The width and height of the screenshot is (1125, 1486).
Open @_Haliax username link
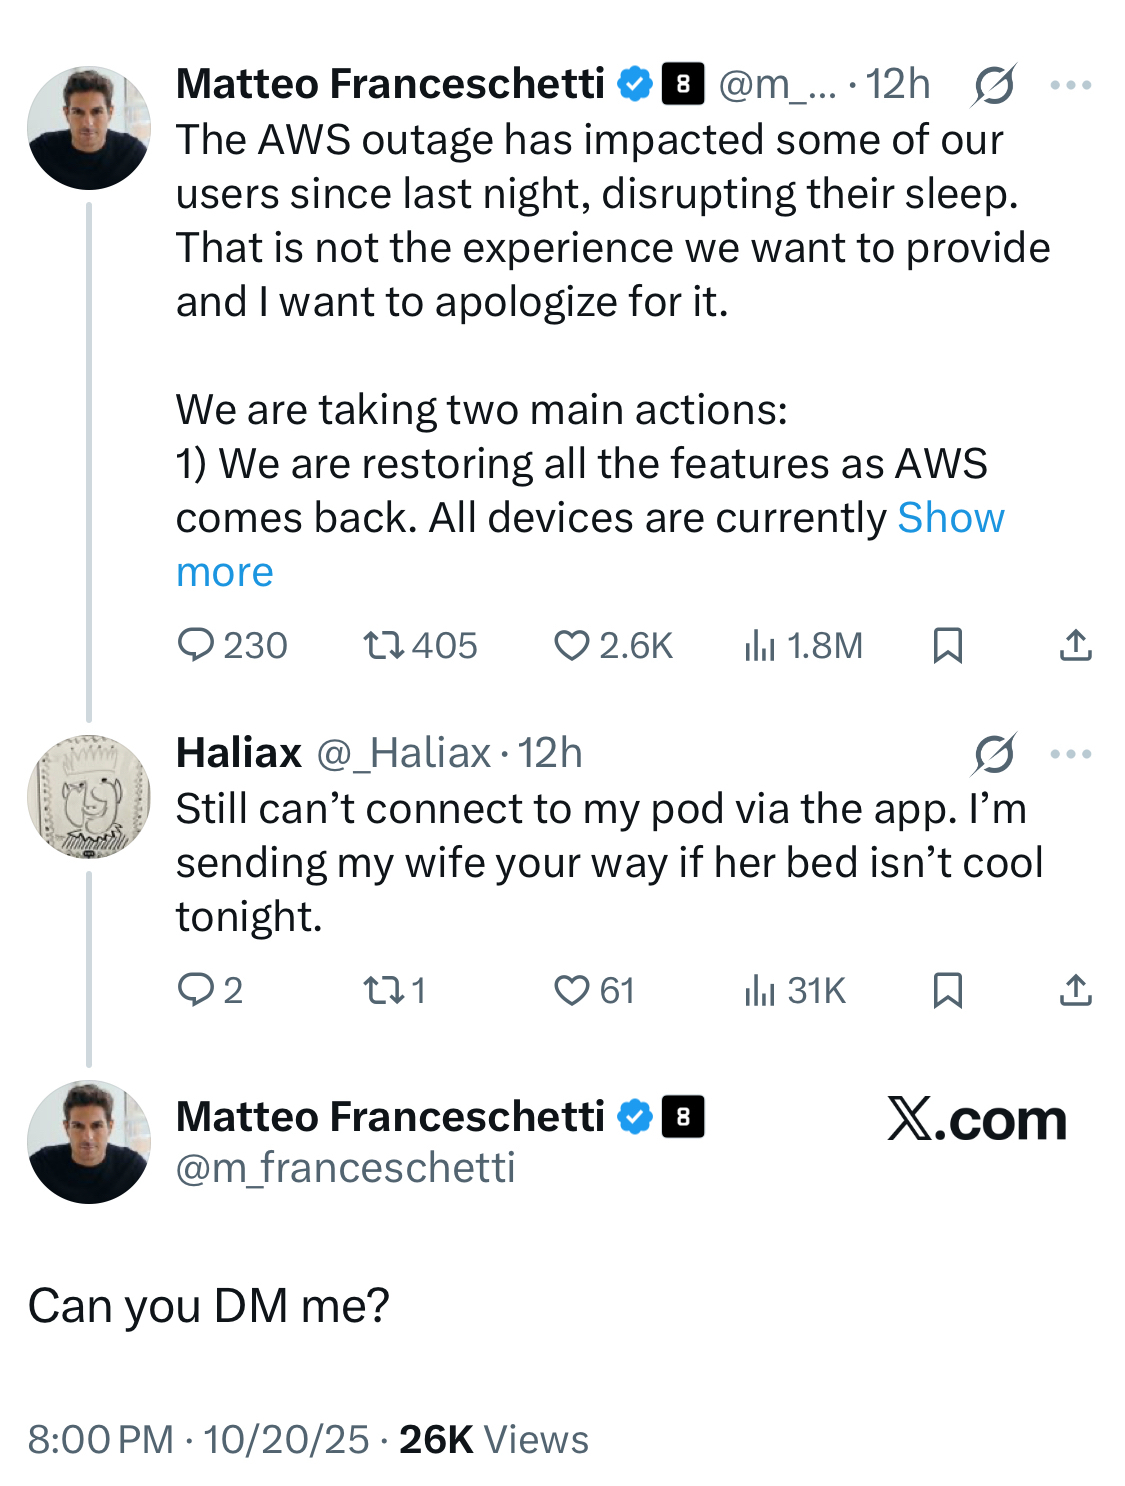pyautogui.click(x=403, y=753)
